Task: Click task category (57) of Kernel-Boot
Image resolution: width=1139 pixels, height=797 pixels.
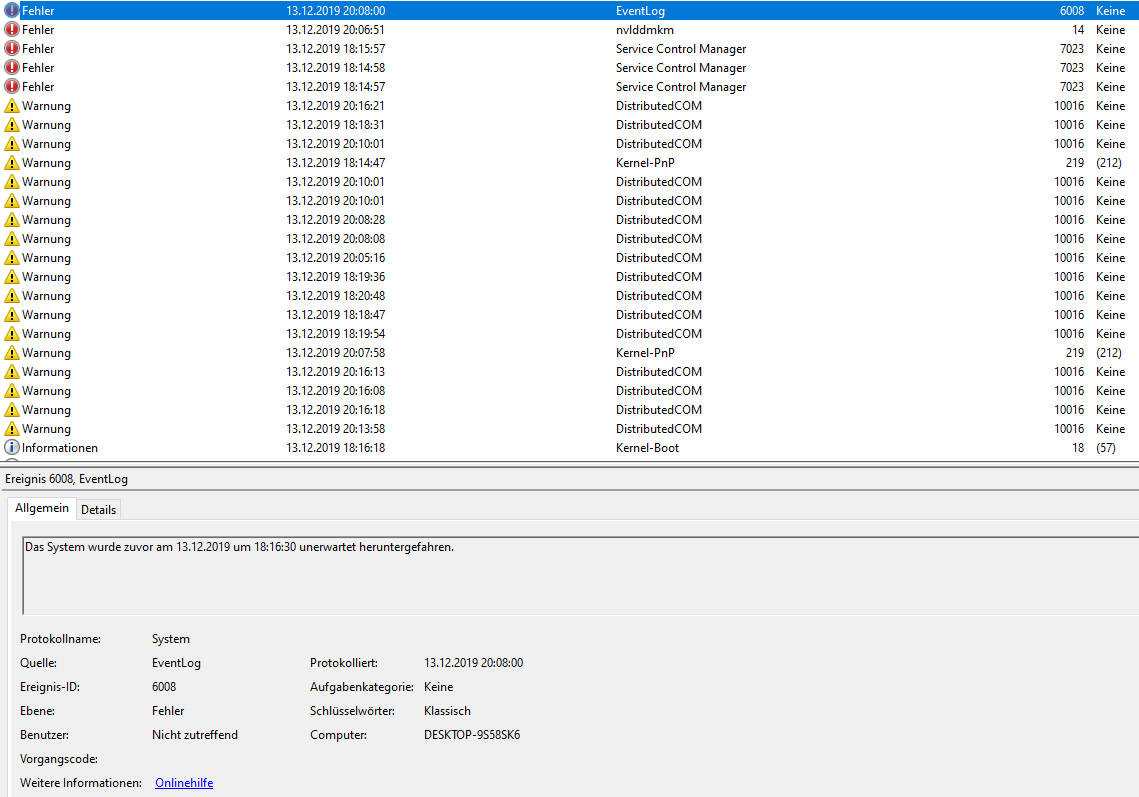Action: coord(1106,448)
